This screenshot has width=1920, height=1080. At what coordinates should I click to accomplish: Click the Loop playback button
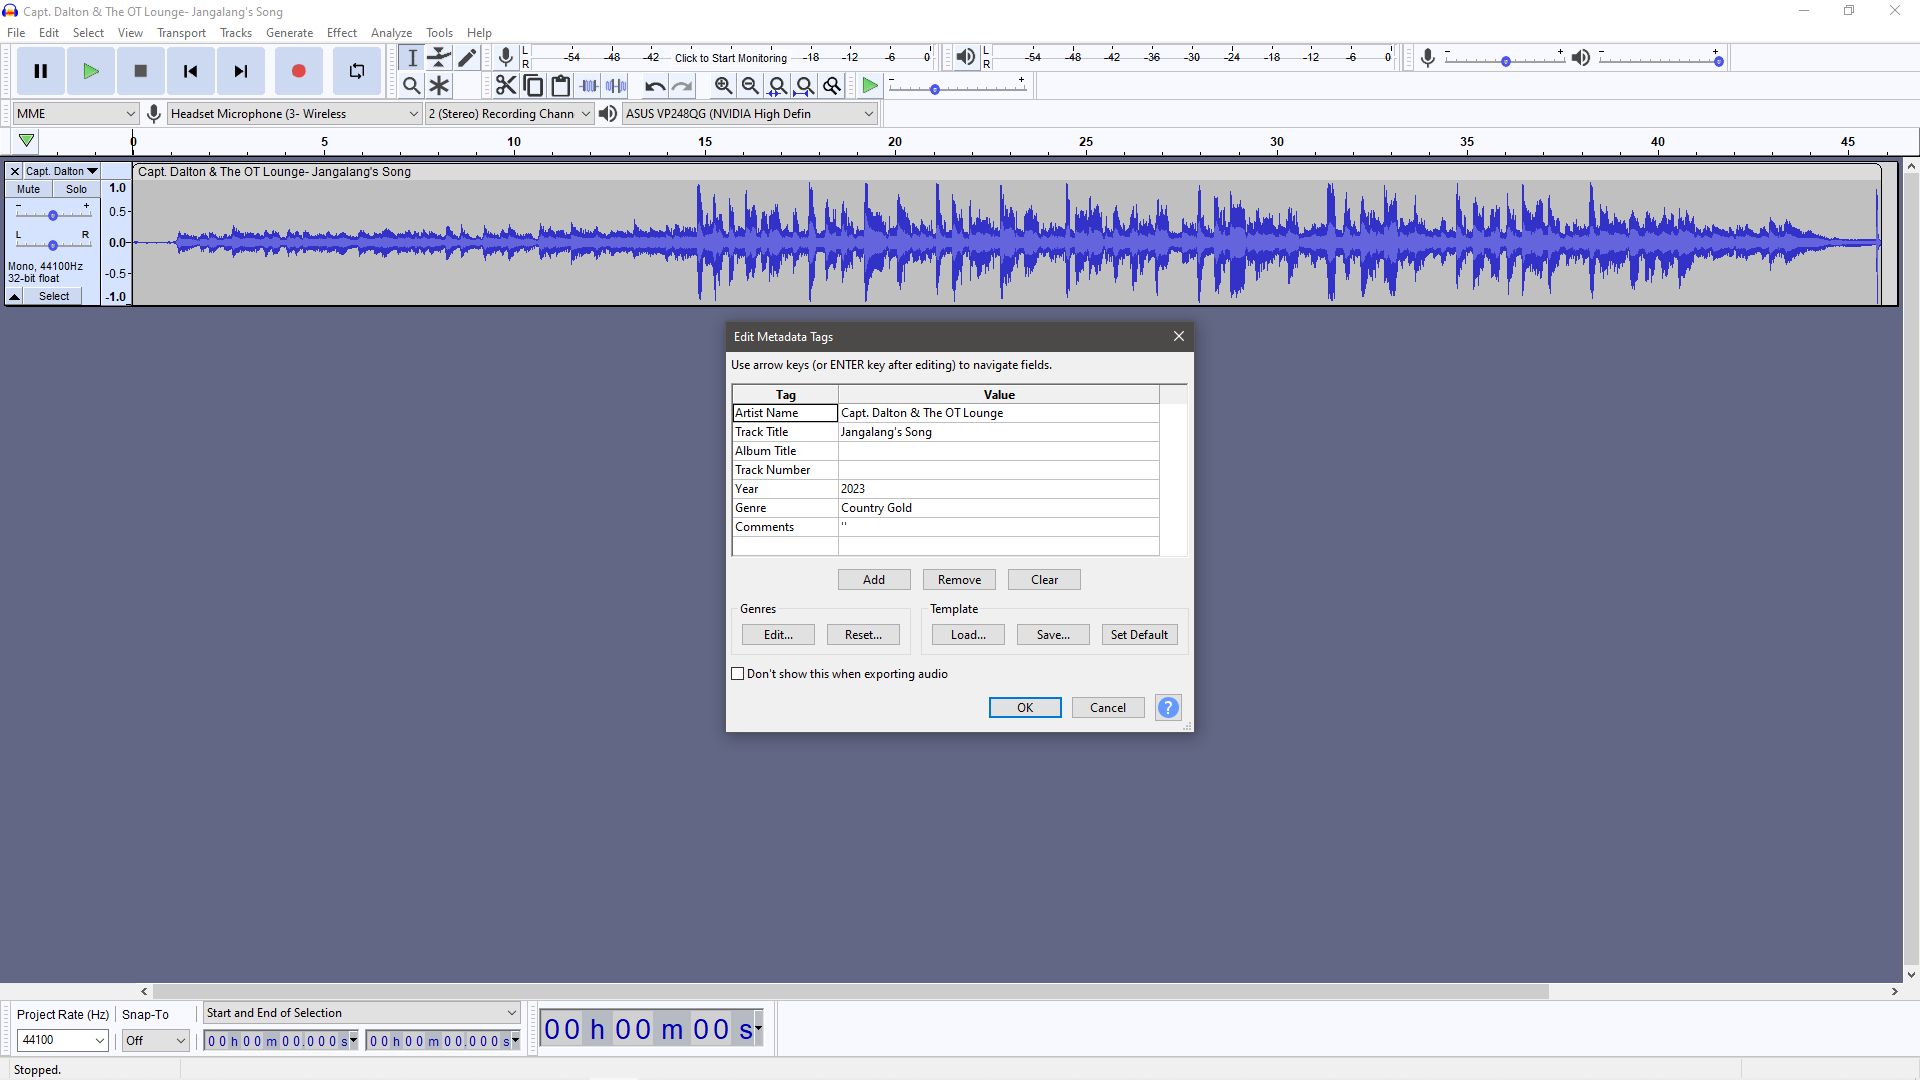[x=356, y=71]
